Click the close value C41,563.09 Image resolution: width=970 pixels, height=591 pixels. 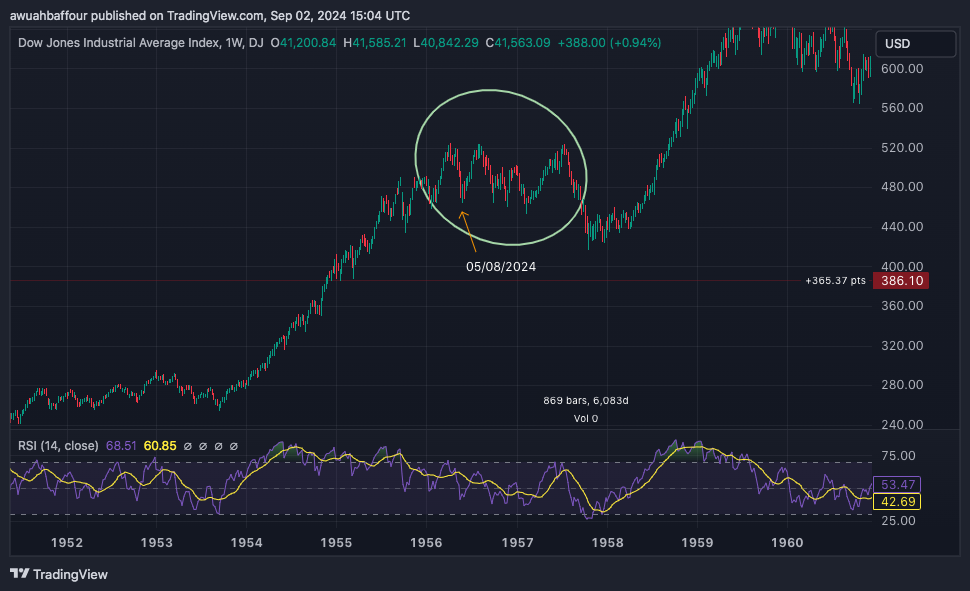[x=518, y=43]
